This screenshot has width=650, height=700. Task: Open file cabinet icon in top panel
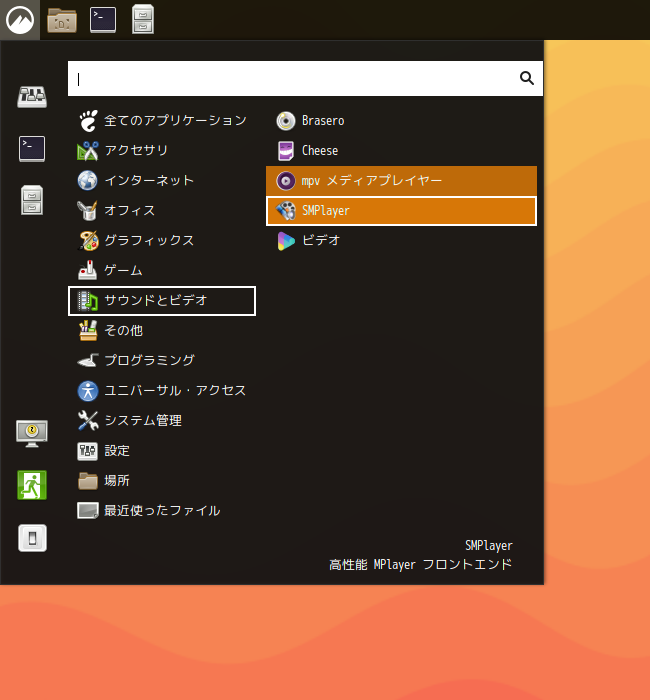coord(143,20)
